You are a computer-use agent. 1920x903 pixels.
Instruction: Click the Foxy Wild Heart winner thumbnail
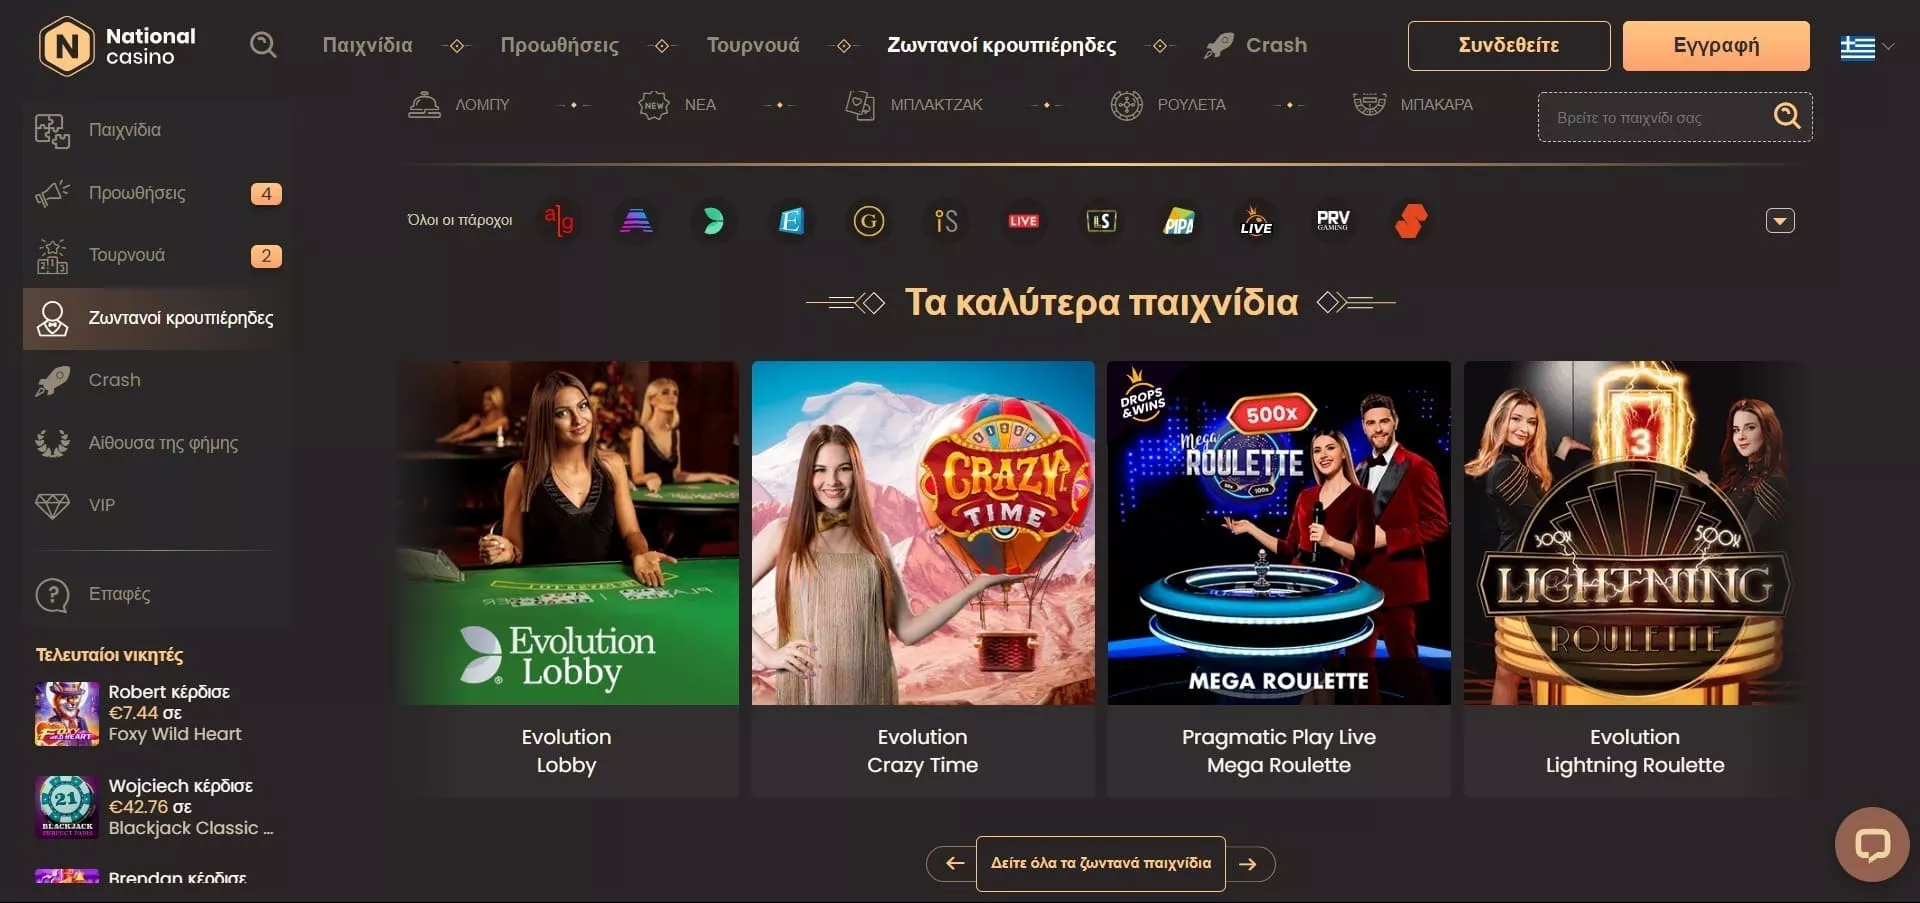click(67, 714)
